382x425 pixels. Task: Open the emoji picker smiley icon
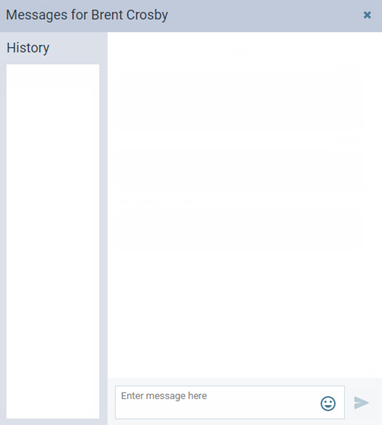coord(328,403)
